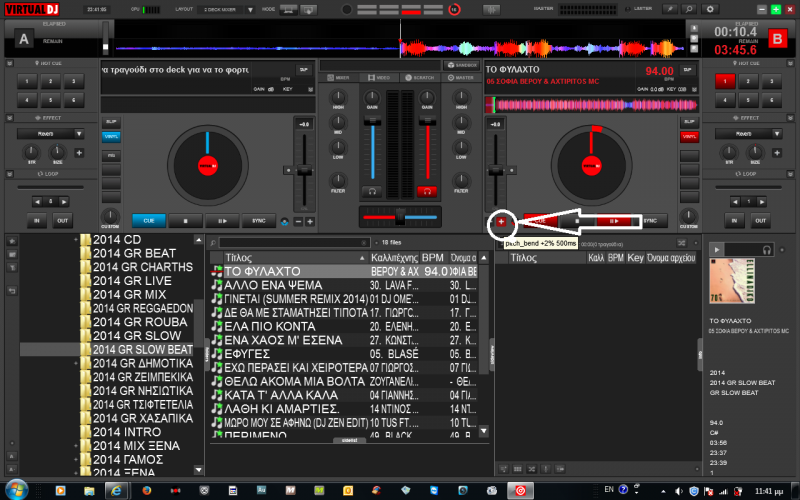
Task: Toggle deck B red headphone cue button
Action: pos(427,191)
